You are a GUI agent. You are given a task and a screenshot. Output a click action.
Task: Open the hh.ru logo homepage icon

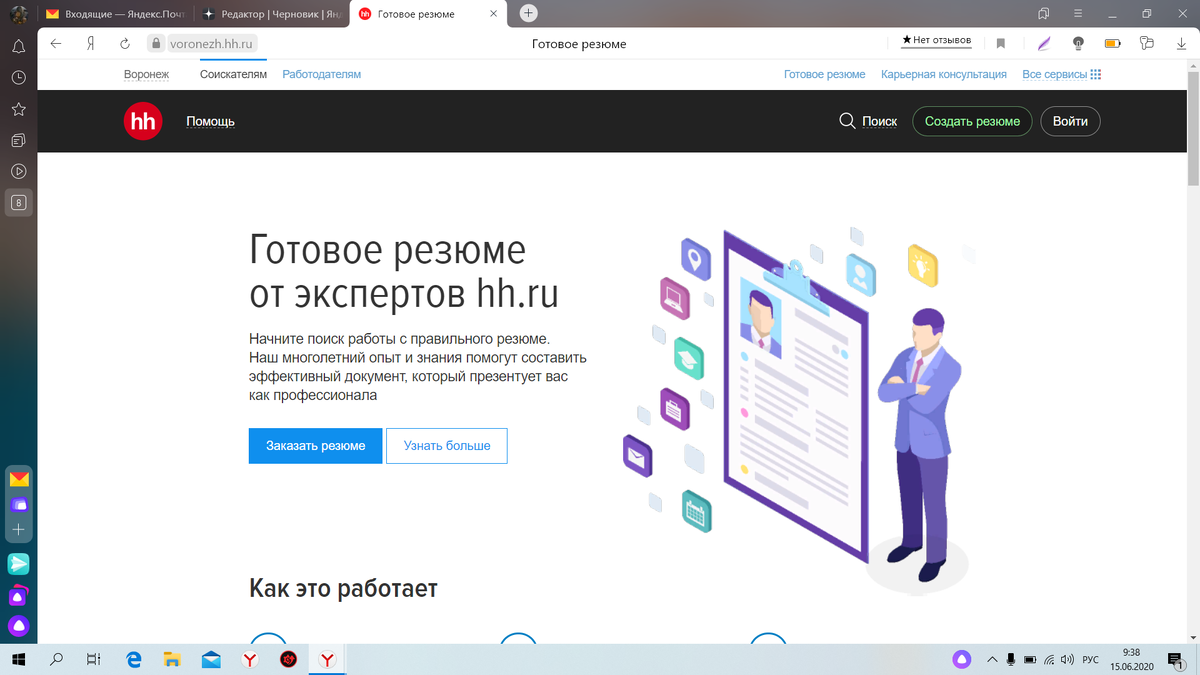[x=142, y=121]
